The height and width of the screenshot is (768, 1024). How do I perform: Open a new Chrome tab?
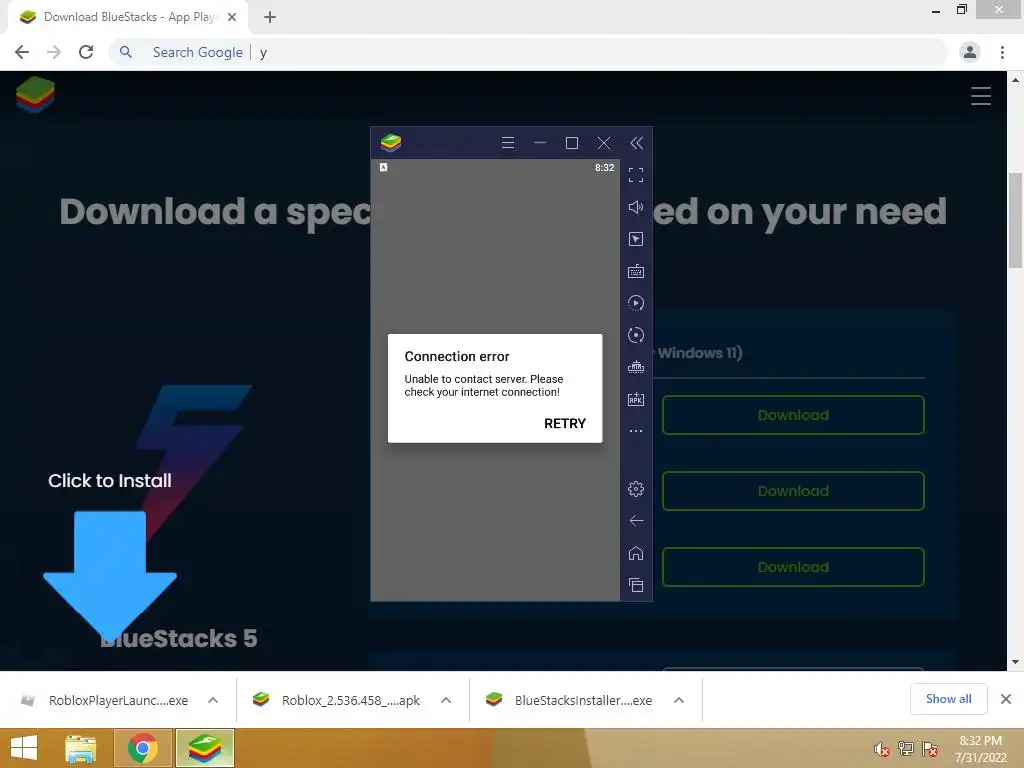click(270, 17)
